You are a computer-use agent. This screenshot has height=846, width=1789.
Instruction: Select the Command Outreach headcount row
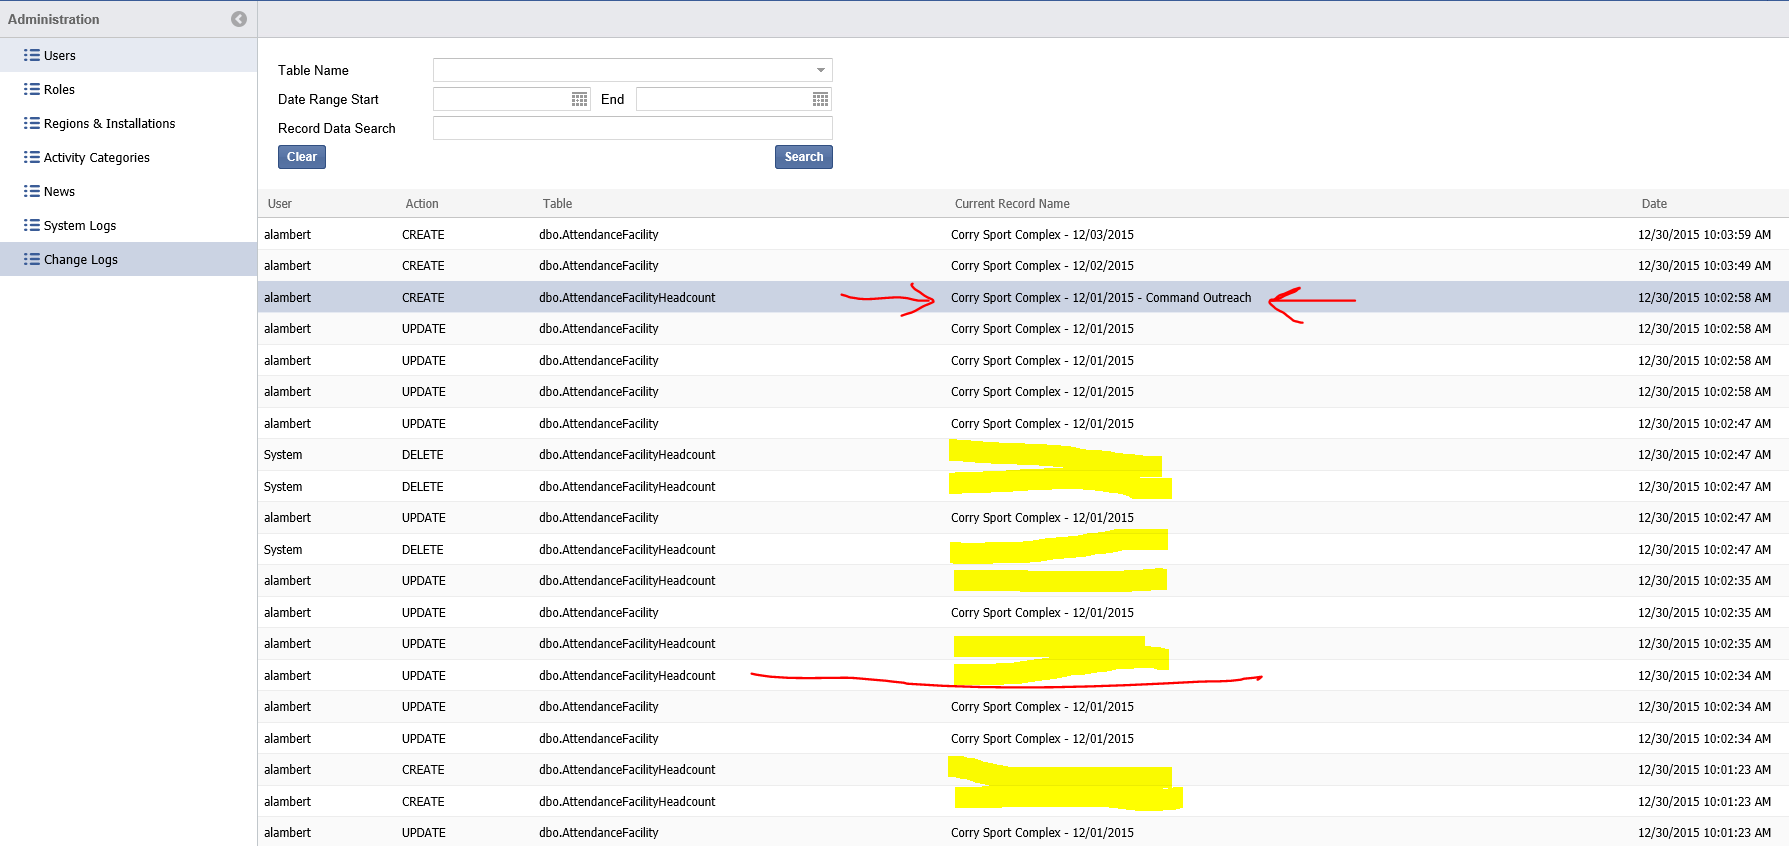point(1100,298)
